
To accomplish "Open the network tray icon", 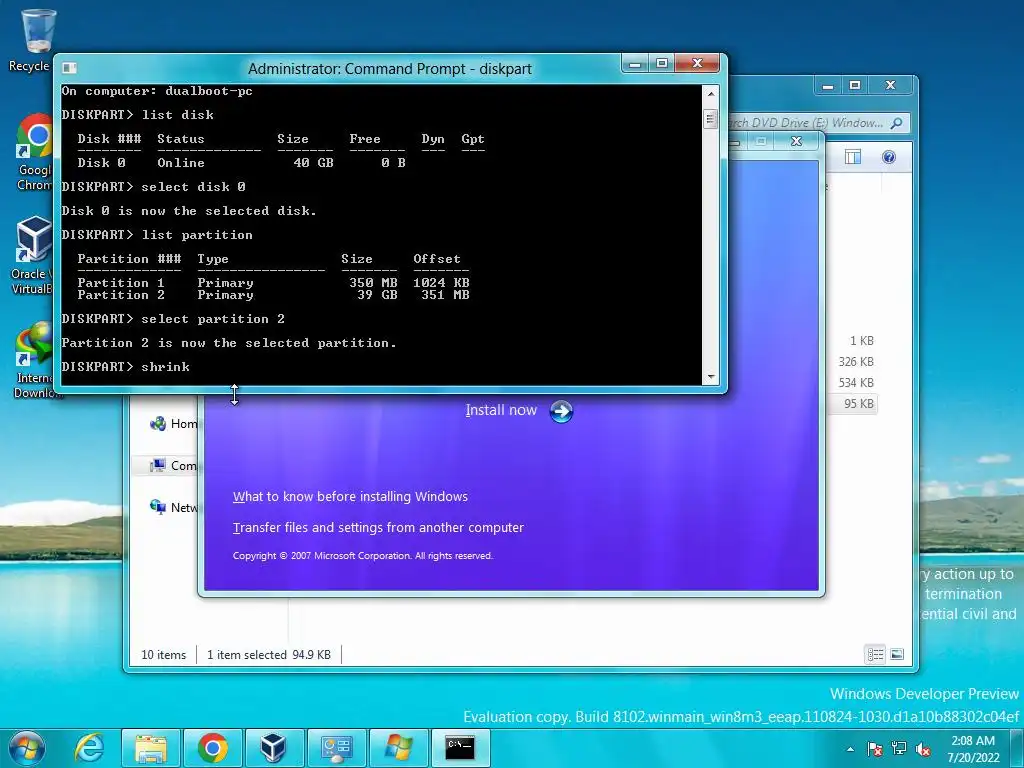I will 899,749.
